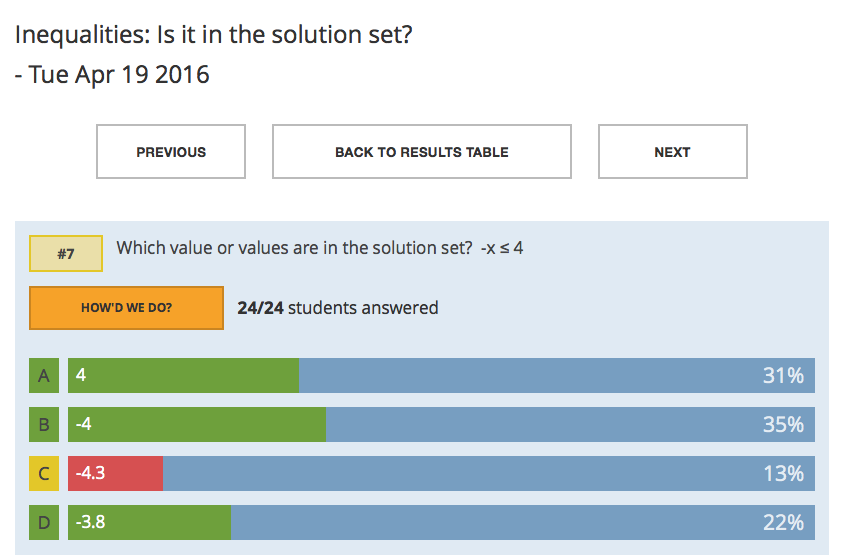845x555 pixels.
Task: Click the NEXT button
Action: [x=672, y=152]
